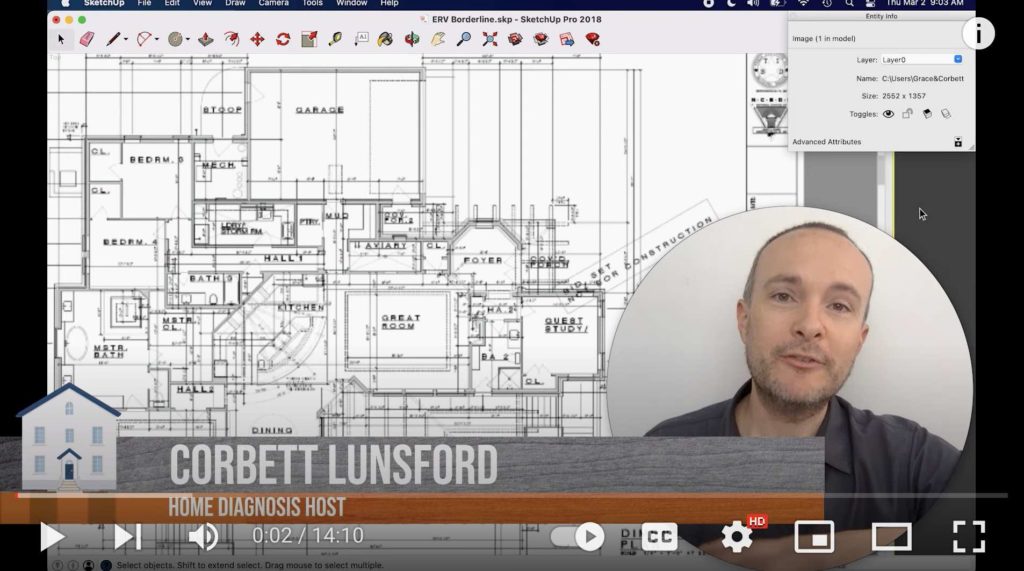This screenshot has height=571, width=1024.
Task: Activate the Push/Pull tool
Action: click(x=206, y=39)
